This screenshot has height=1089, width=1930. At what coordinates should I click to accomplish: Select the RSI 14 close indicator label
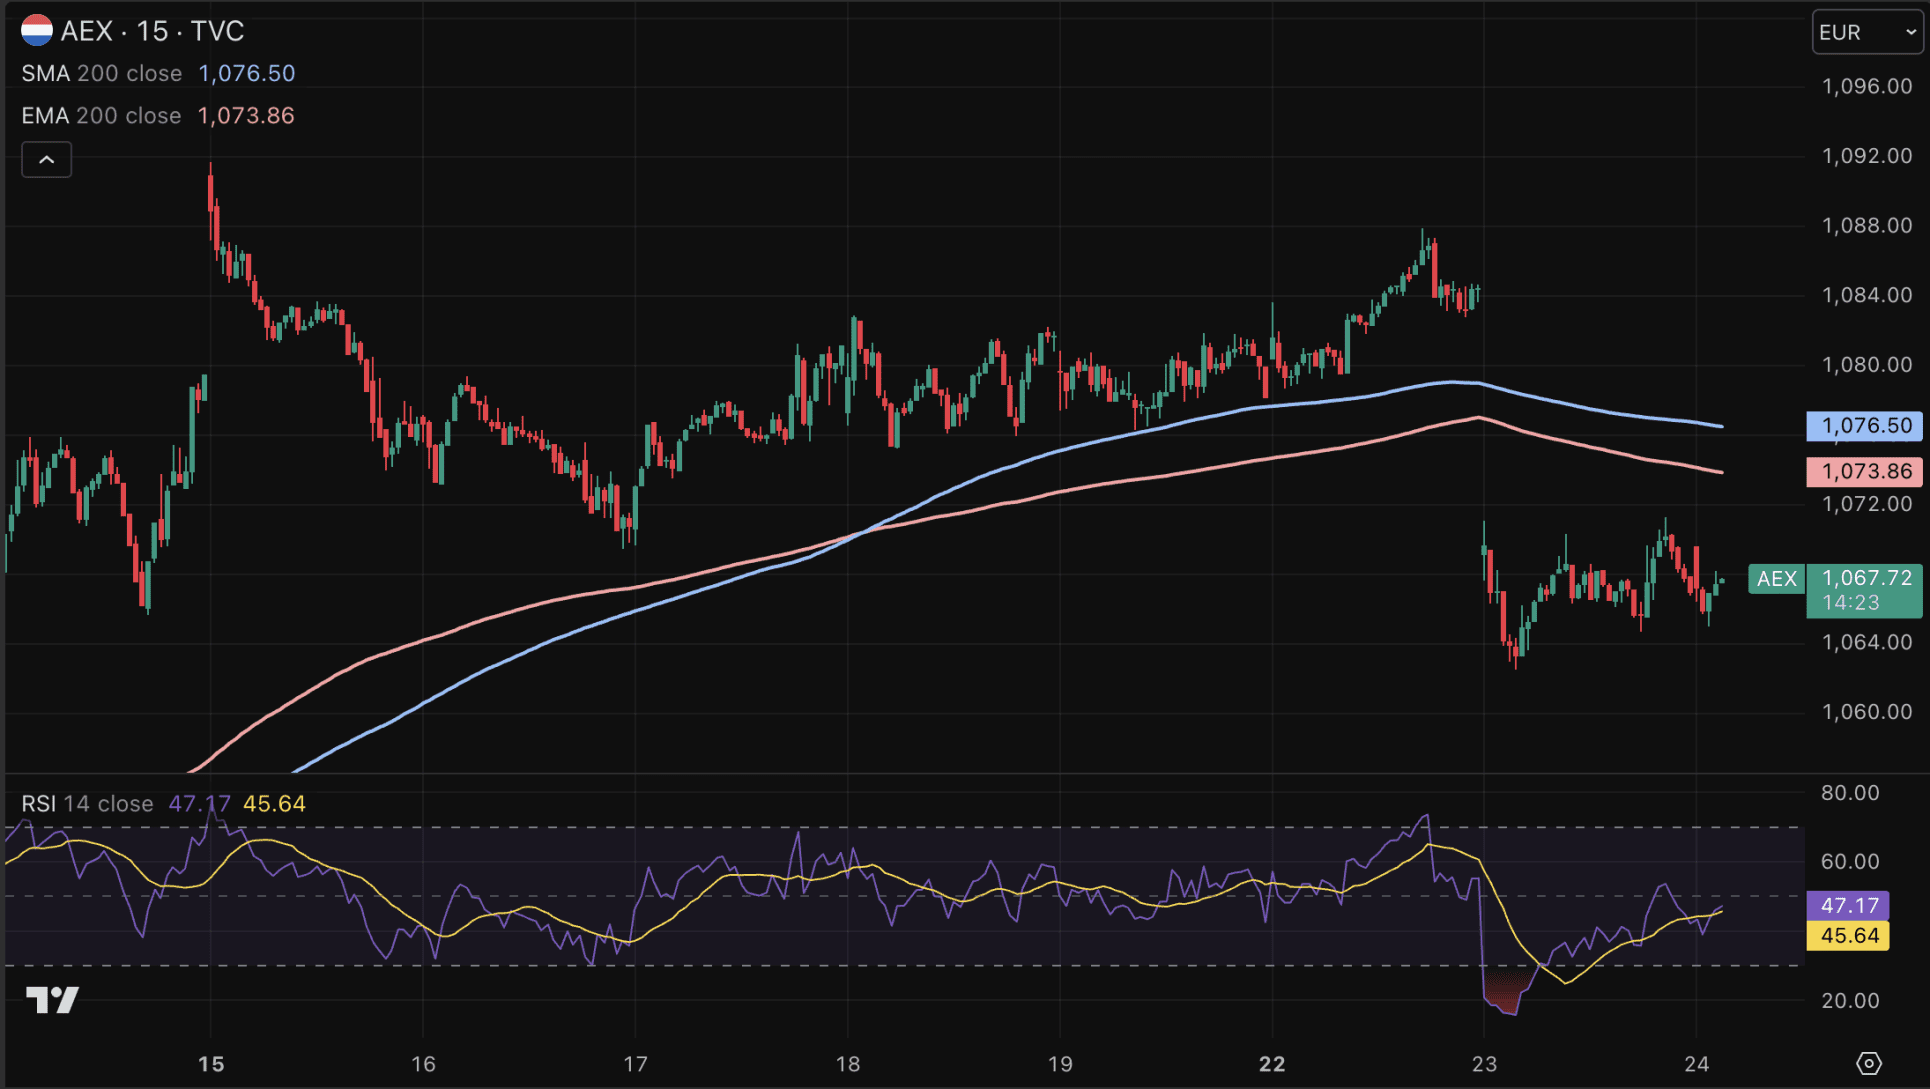tap(87, 804)
